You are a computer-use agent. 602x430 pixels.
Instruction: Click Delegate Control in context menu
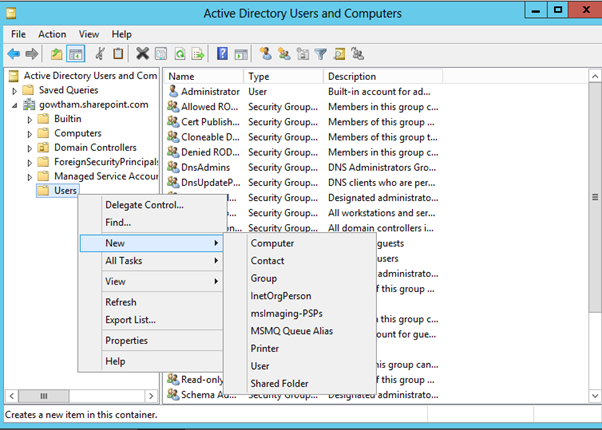(144, 205)
